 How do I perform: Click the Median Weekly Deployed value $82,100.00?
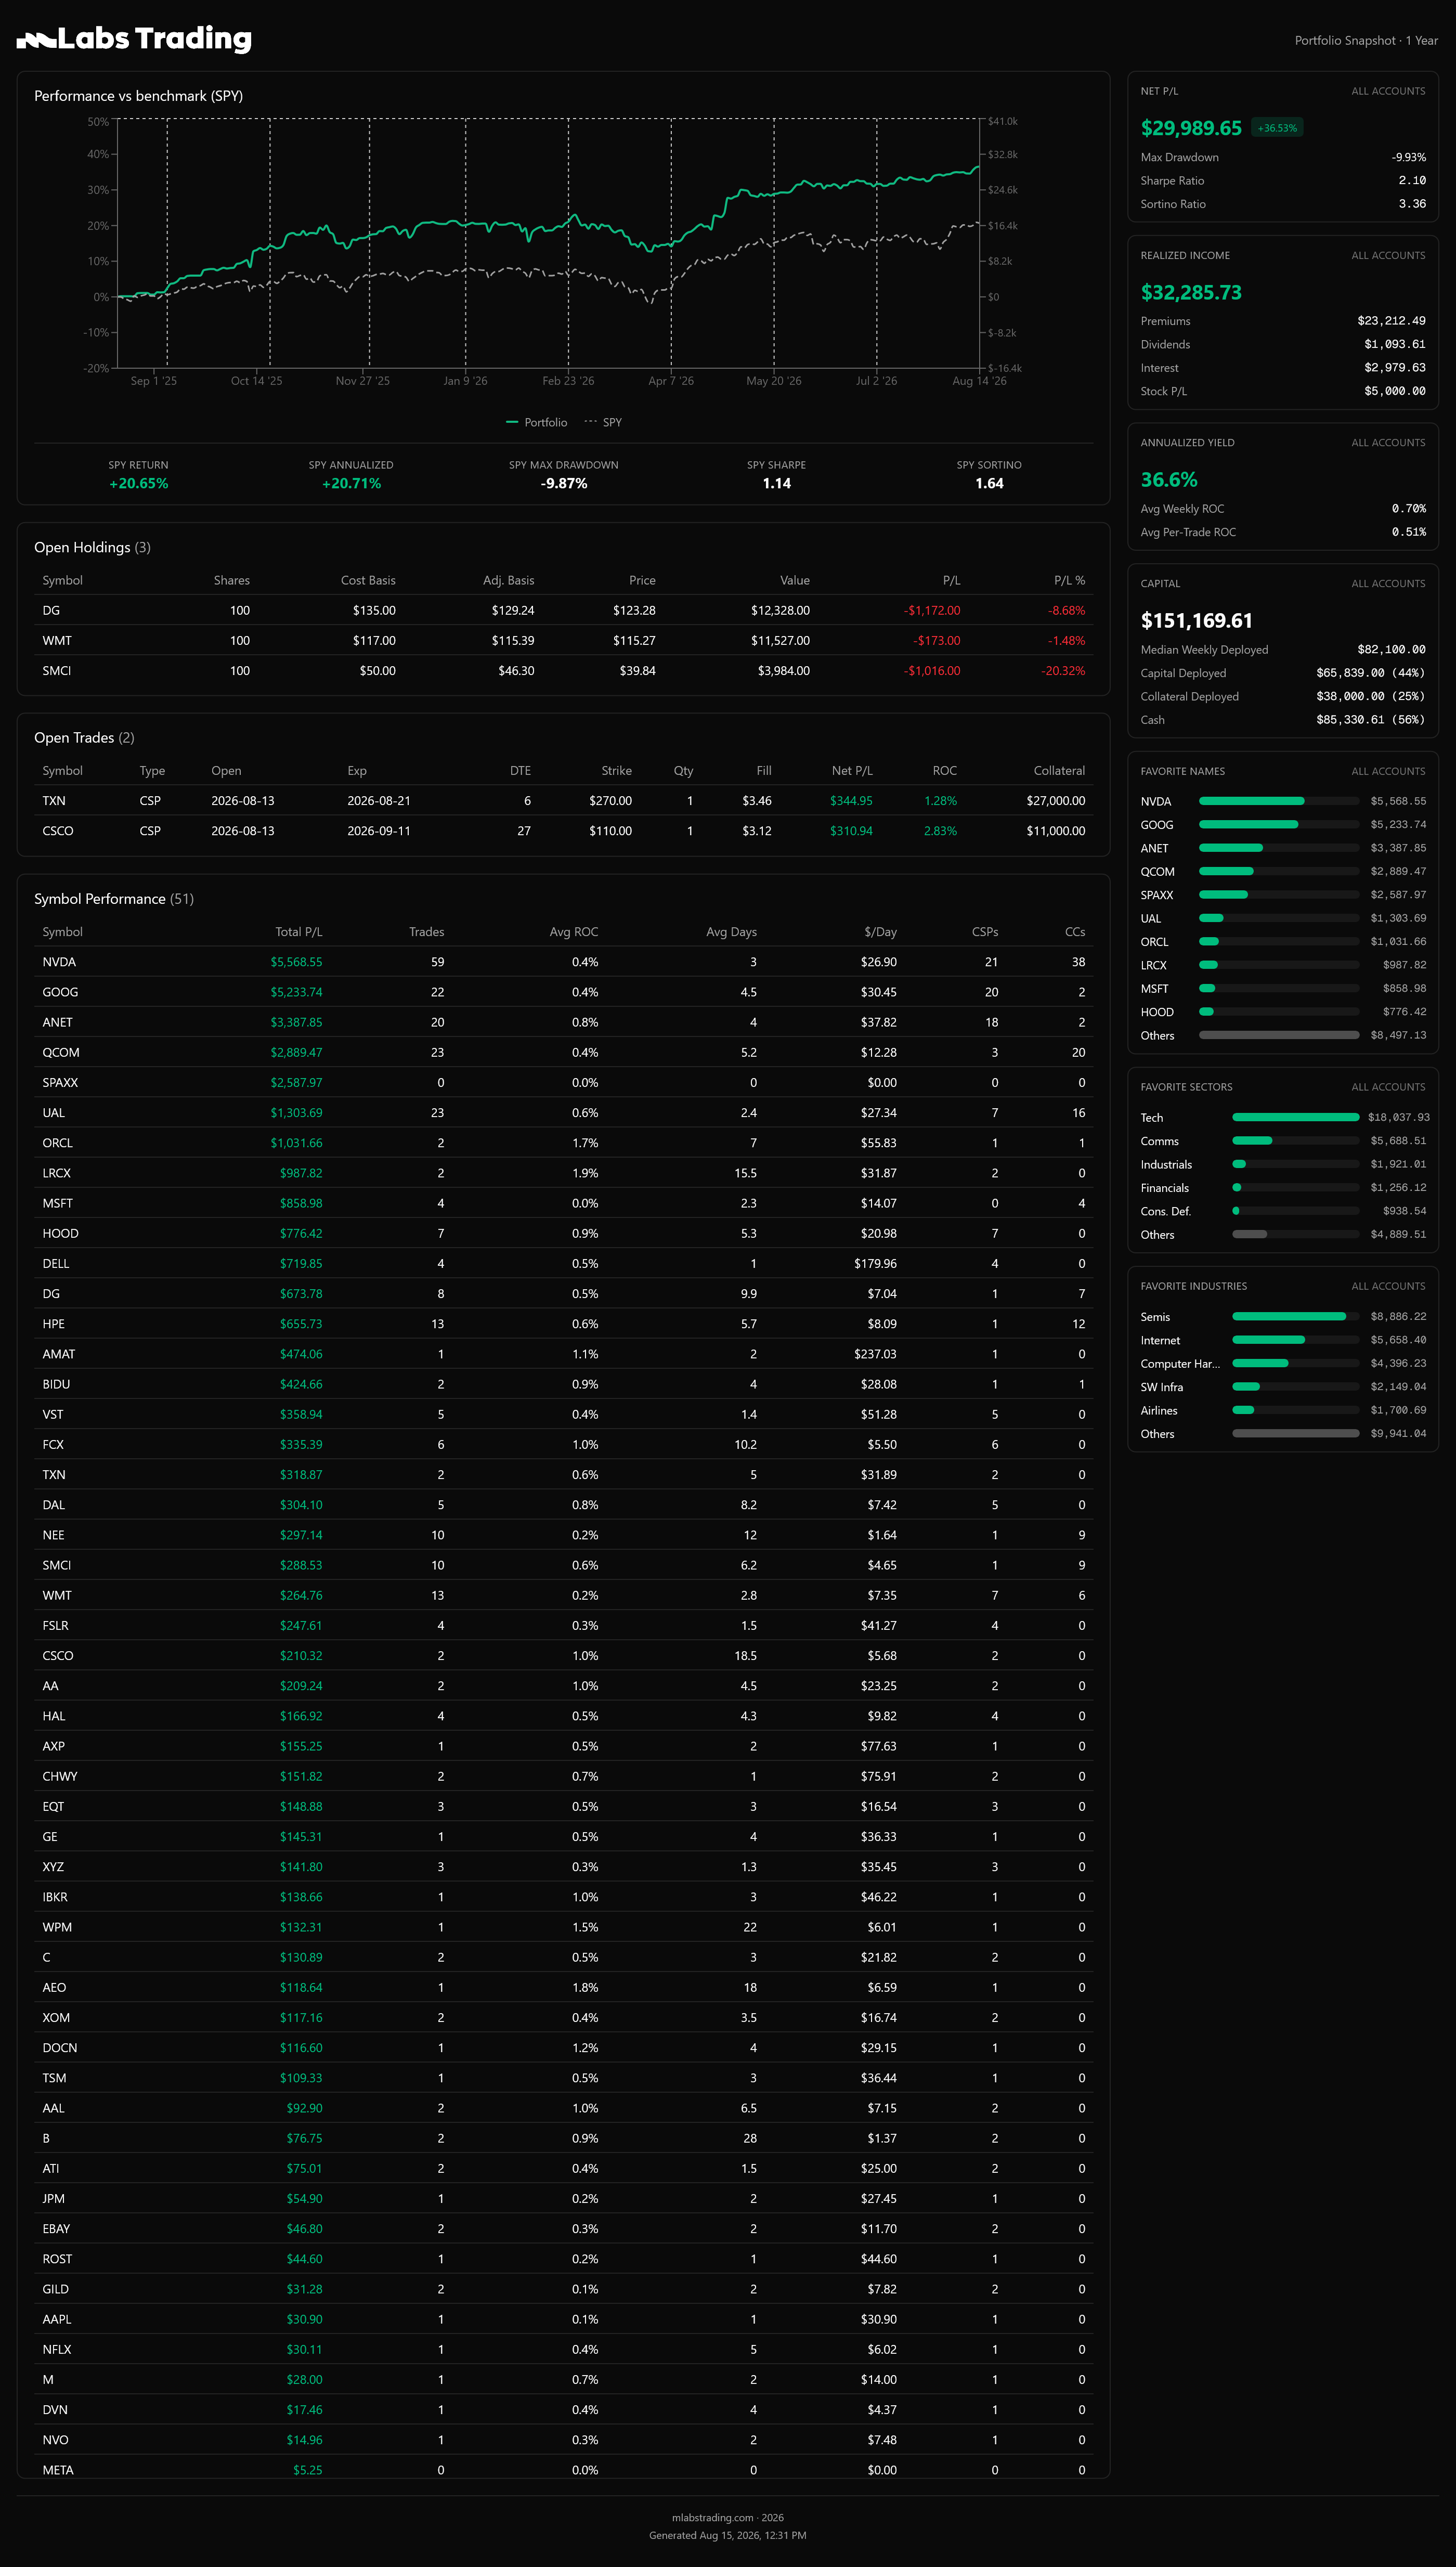(x=1391, y=650)
